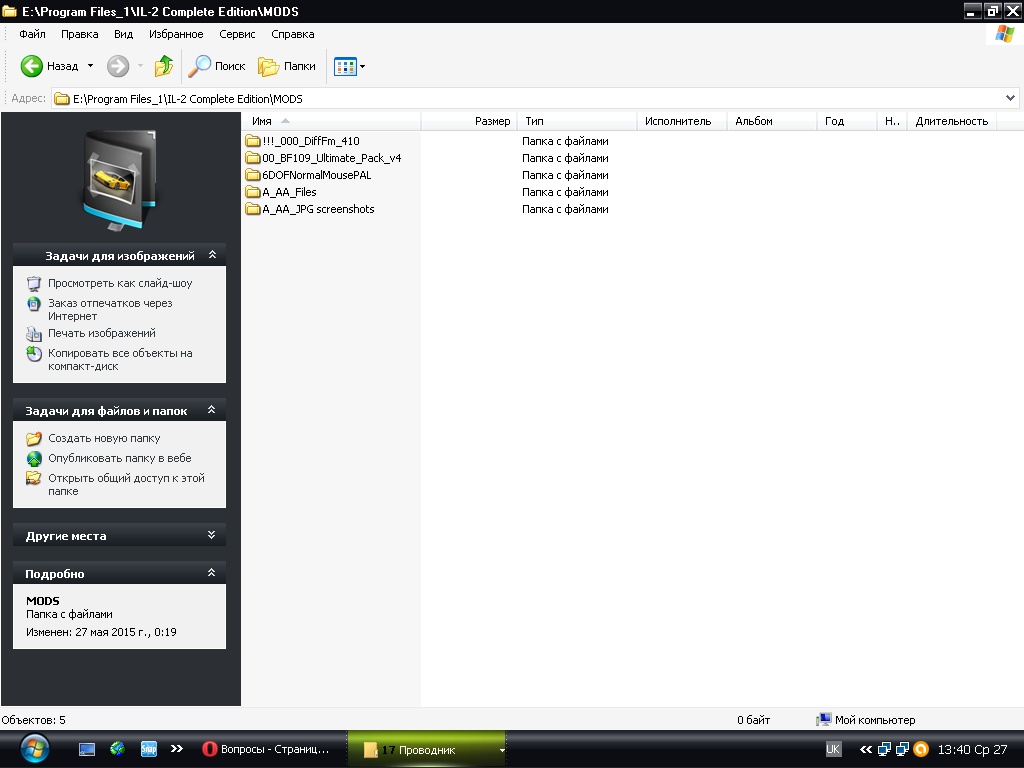Go up one folder level icon
Screen dimensions: 1024x768
click(x=163, y=66)
